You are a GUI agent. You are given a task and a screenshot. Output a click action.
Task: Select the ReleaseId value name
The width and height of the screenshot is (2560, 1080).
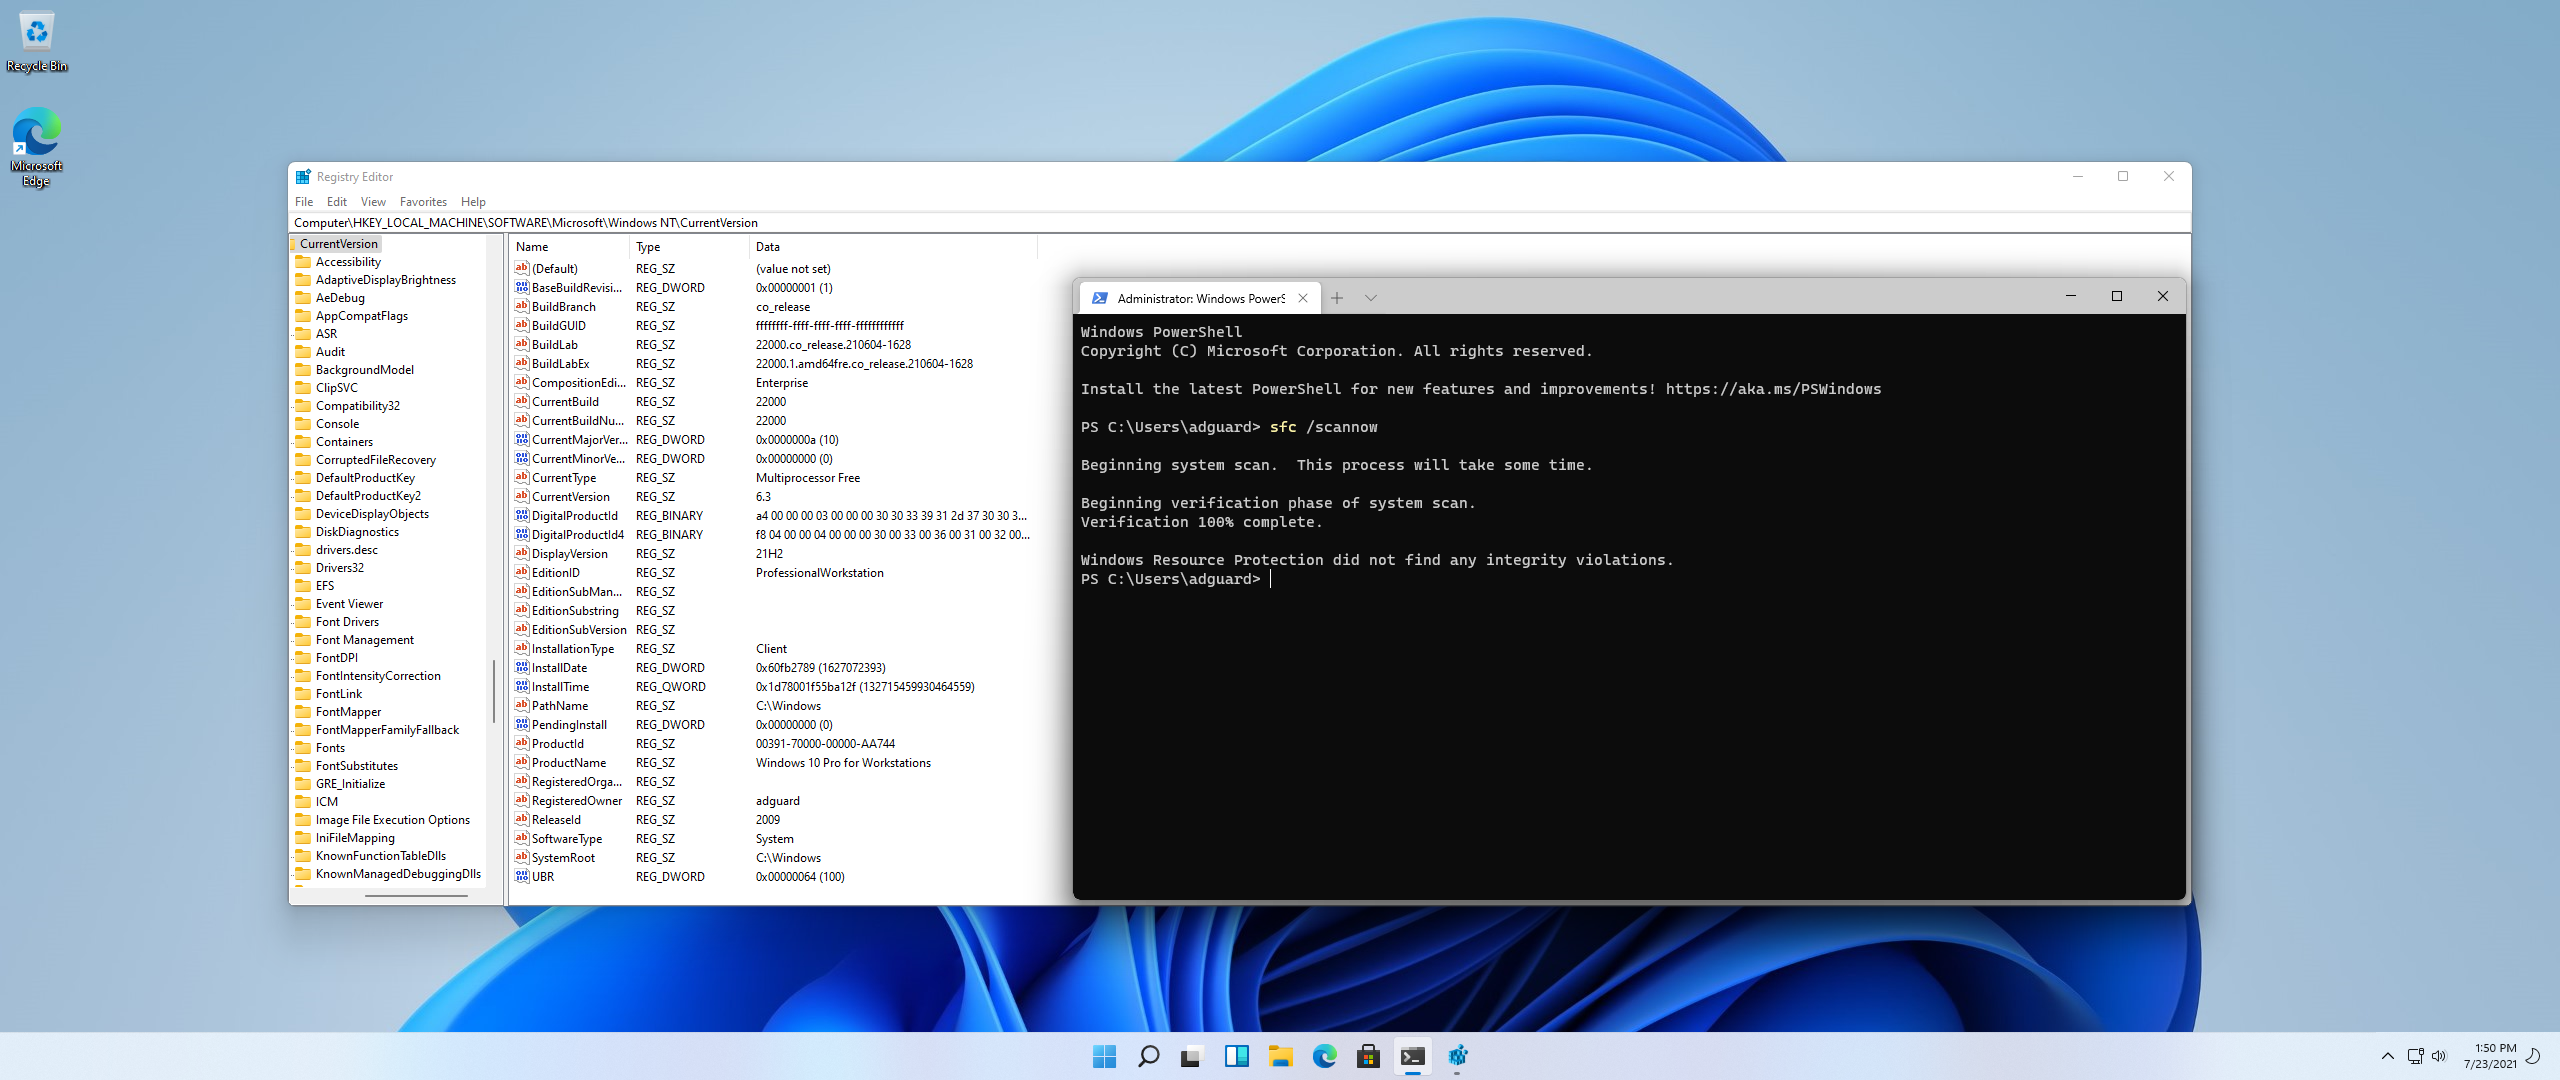point(556,820)
